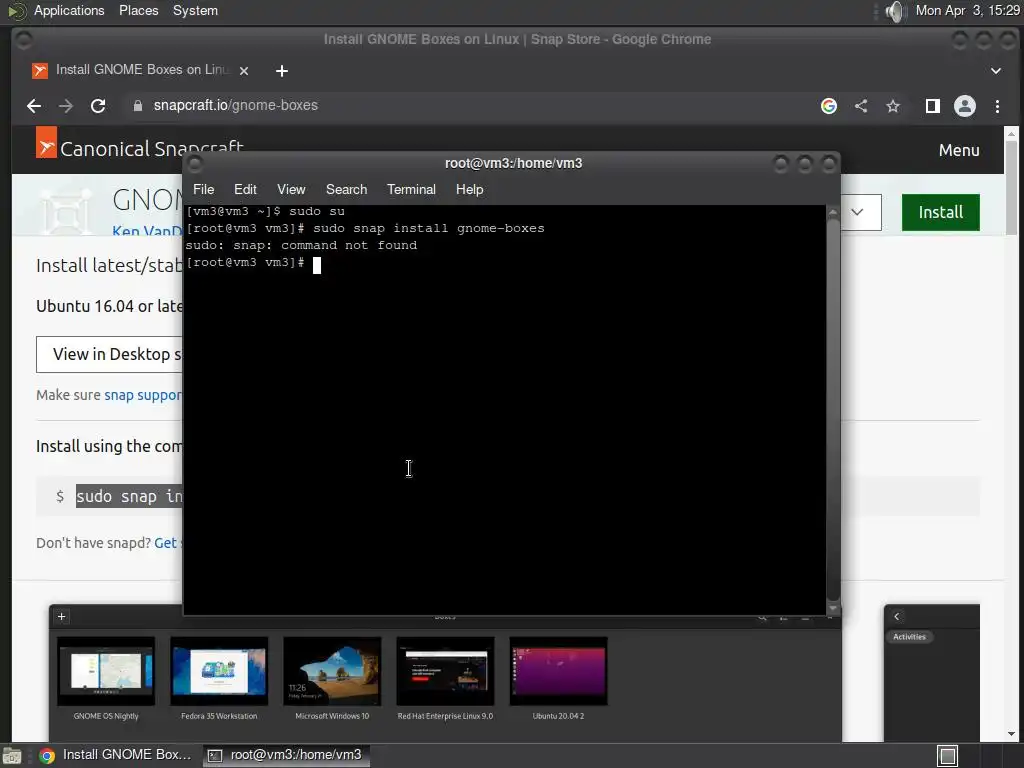The image size is (1024, 768).
Task: Expand the channel dropdown beside Install
Action: click(x=858, y=212)
